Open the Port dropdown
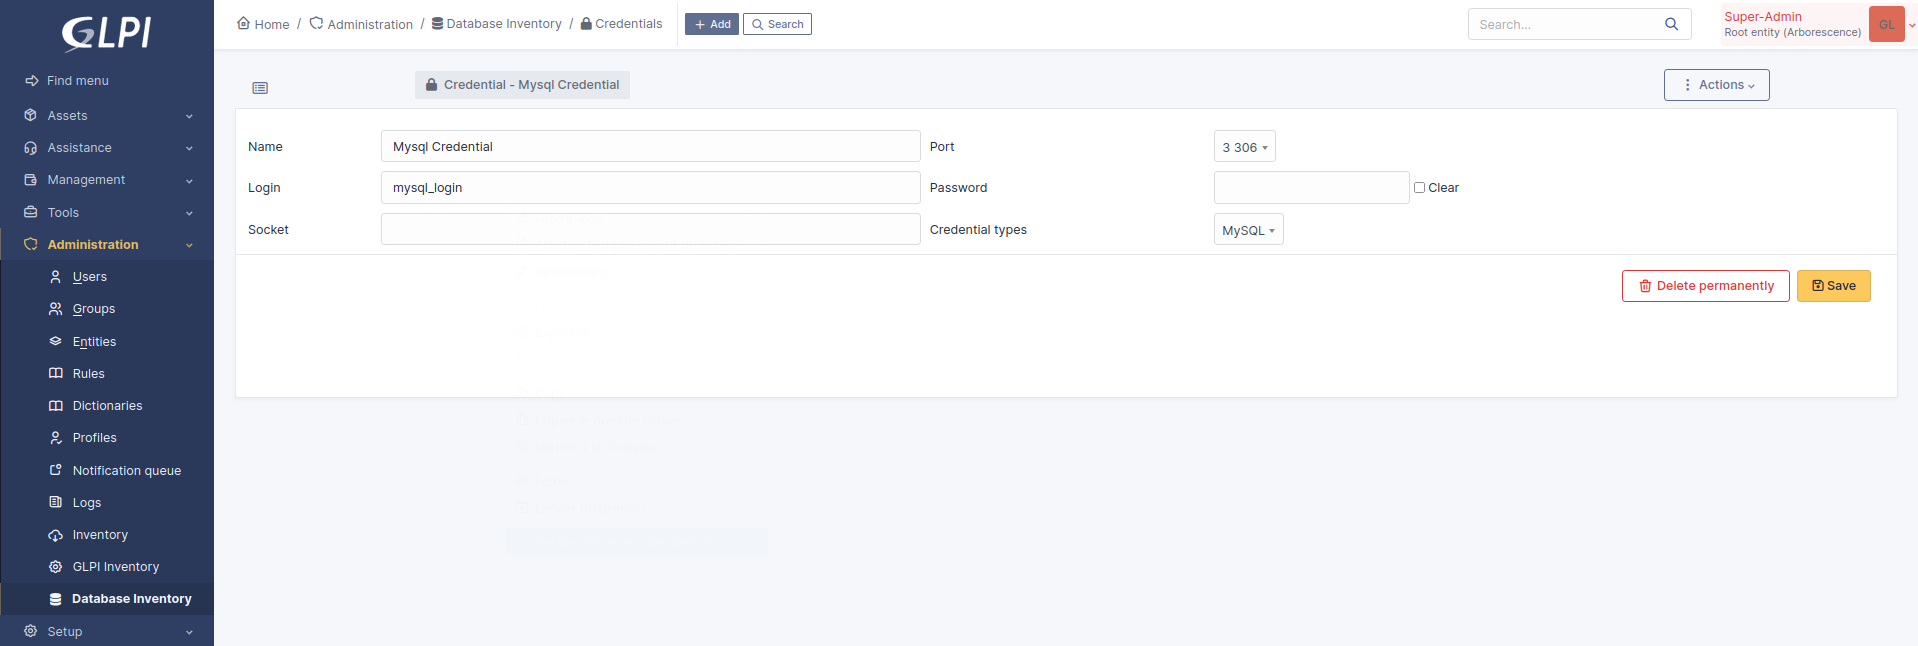The height and width of the screenshot is (646, 1918). (1245, 147)
